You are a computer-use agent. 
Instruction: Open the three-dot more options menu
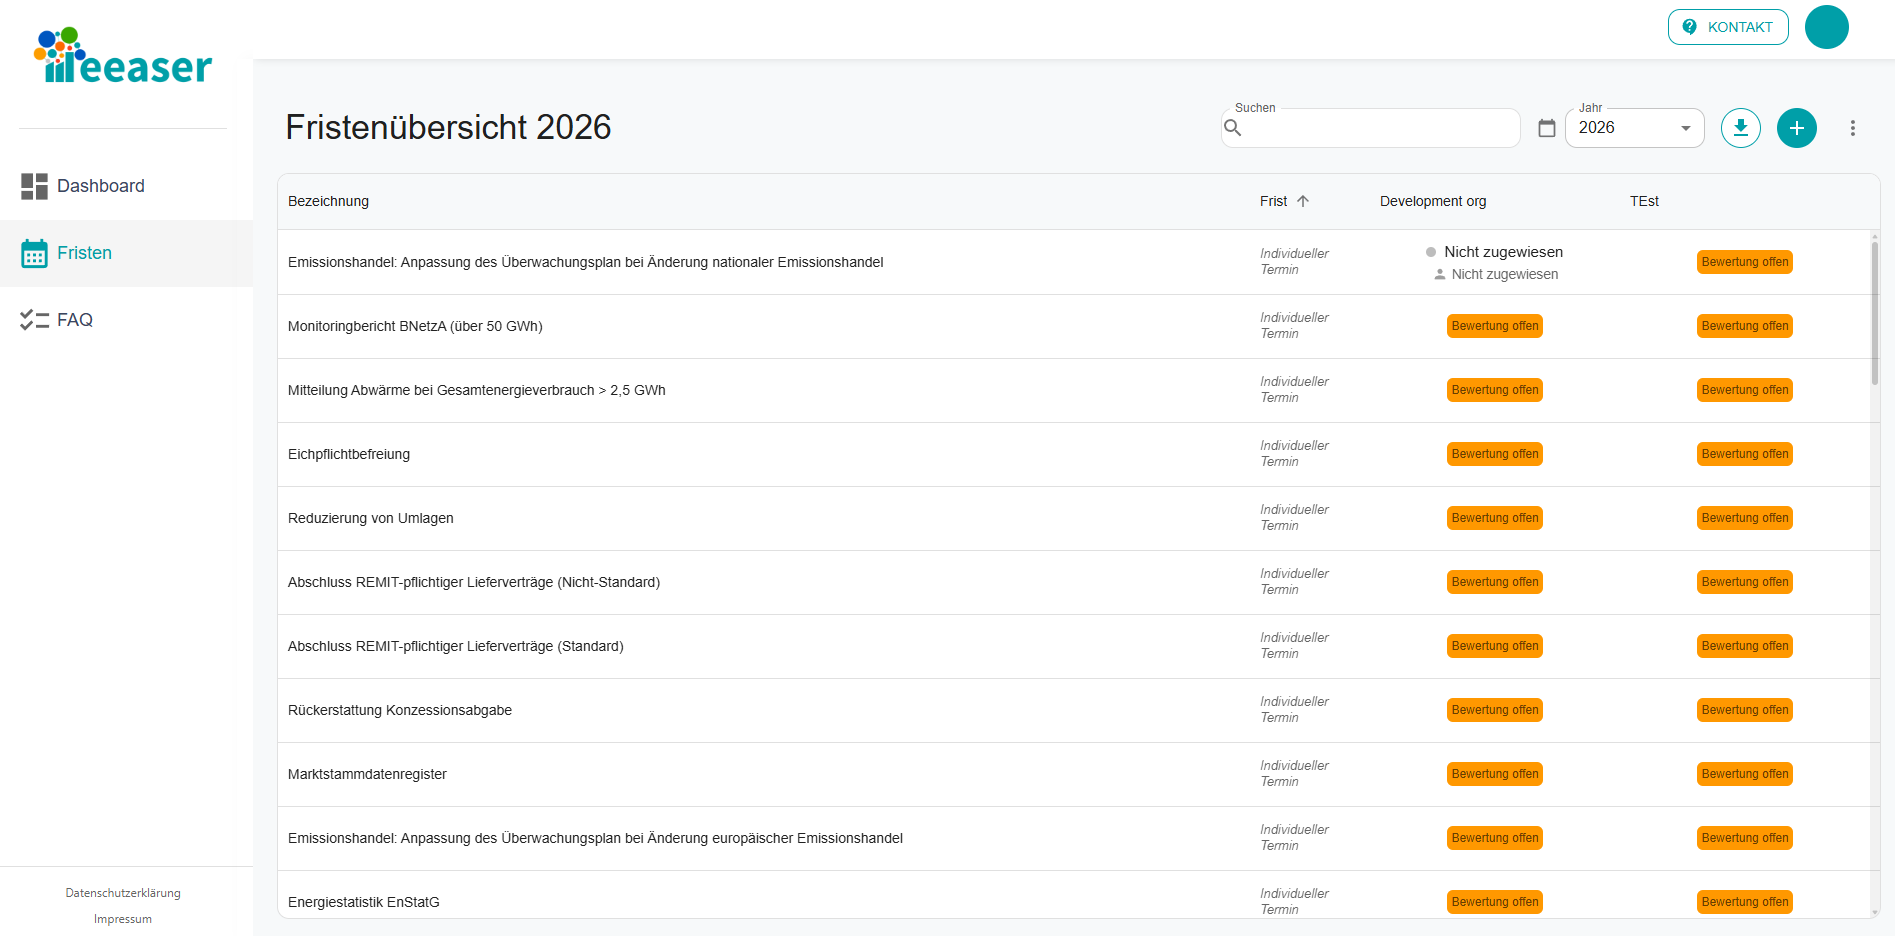click(x=1852, y=128)
